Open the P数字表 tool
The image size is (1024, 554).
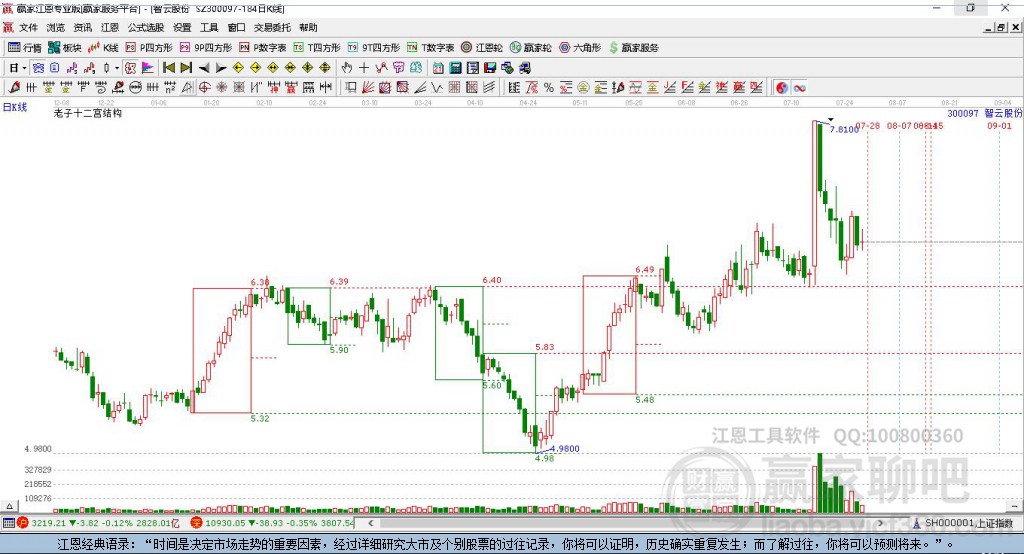pos(263,48)
